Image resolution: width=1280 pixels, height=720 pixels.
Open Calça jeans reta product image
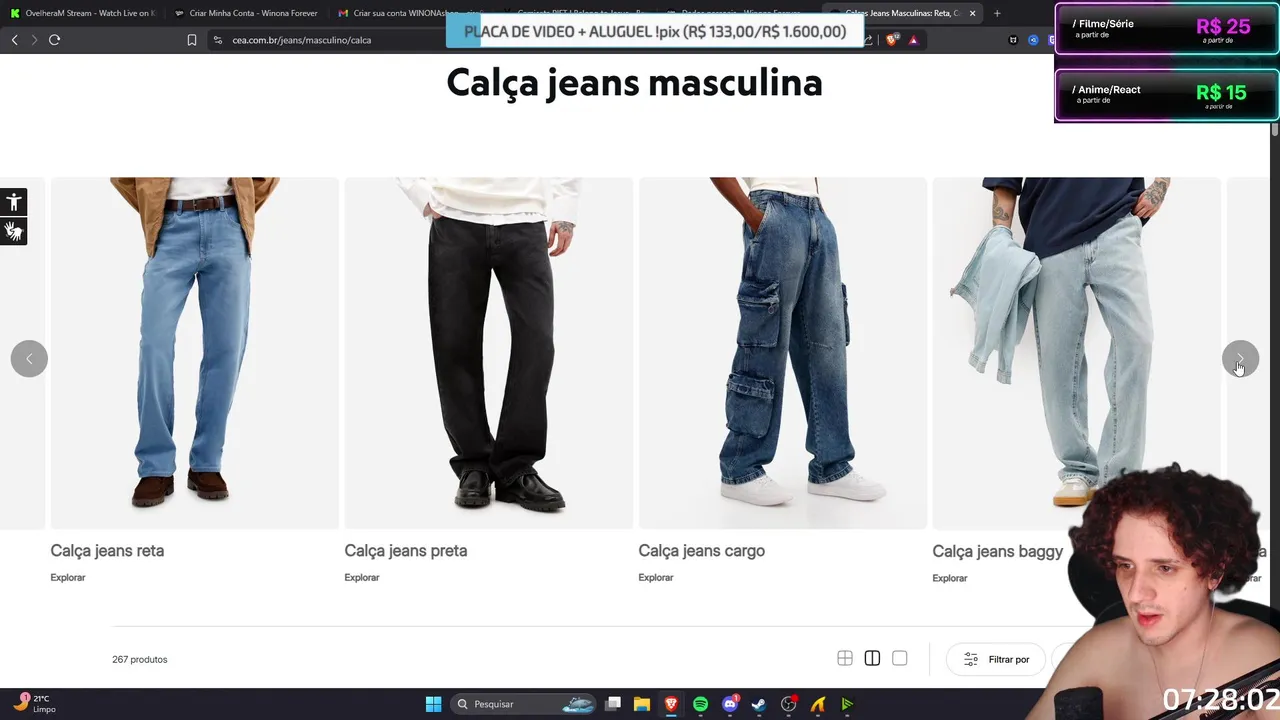[x=195, y=353]
